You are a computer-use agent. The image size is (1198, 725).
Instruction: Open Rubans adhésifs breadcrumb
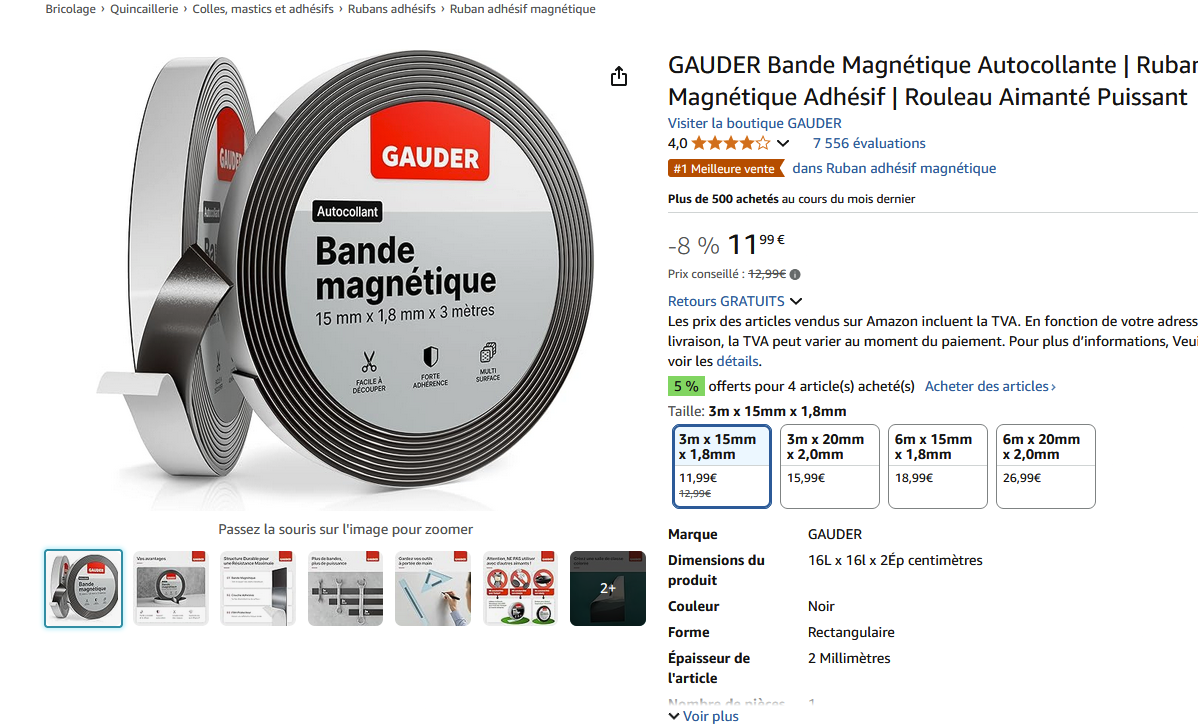(391, 9)
